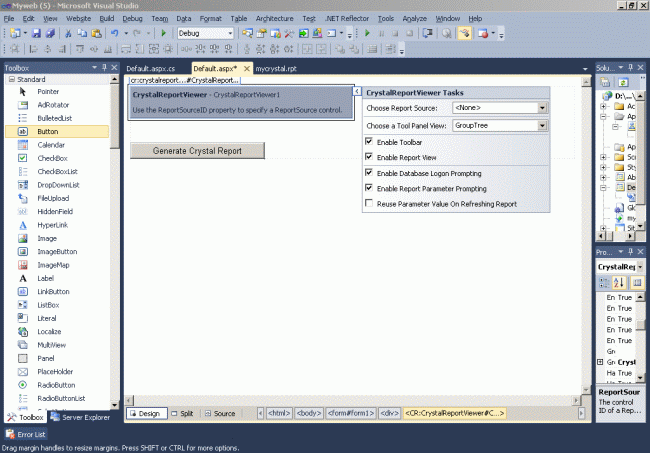
Task: Open the File menu
Action: click(9, 19)
